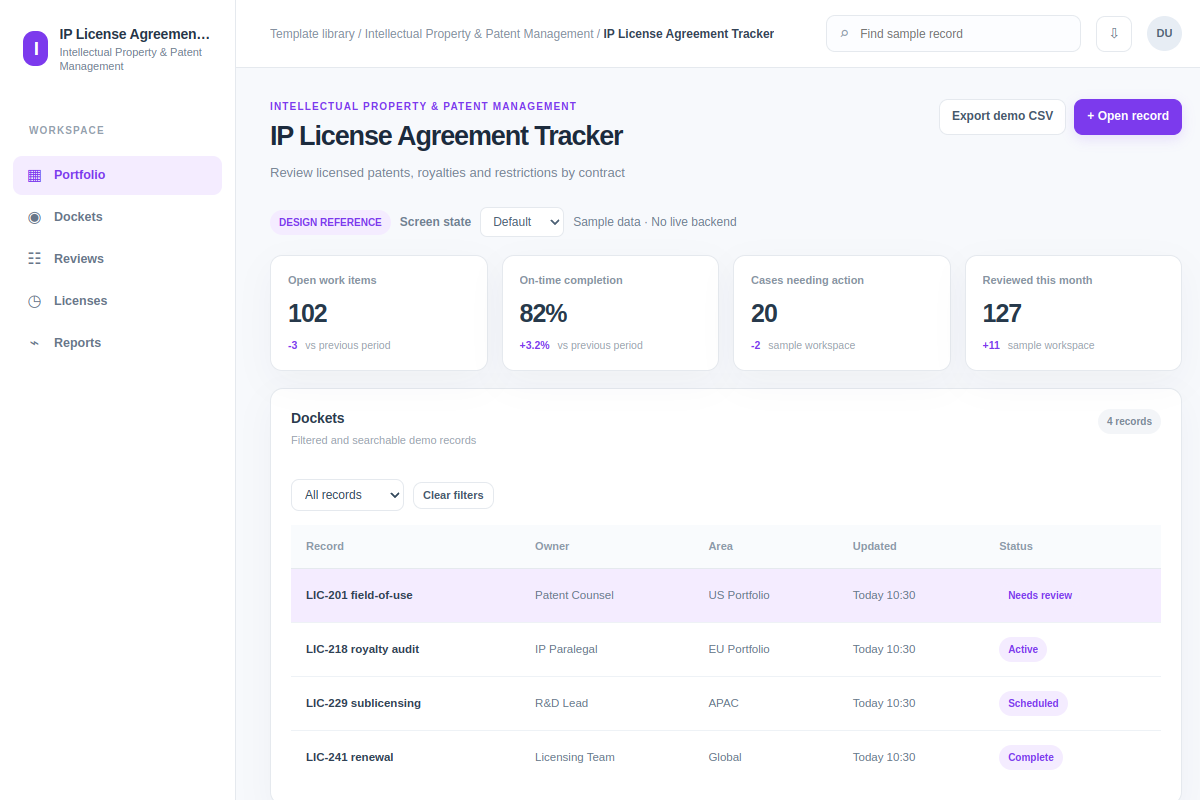Screen dimensions: 1200x800
Task: Open Reviews from the sidebar
Action: (x=117, y=259)
